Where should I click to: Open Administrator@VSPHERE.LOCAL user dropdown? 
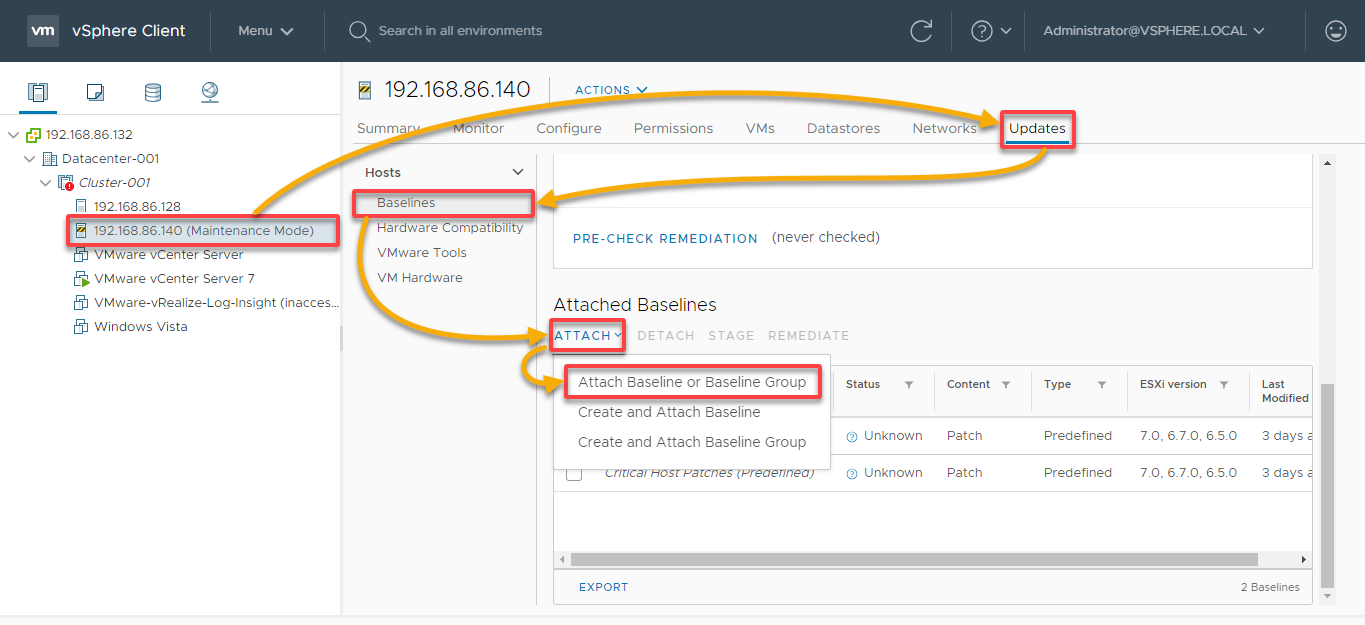click(1154, 31)
